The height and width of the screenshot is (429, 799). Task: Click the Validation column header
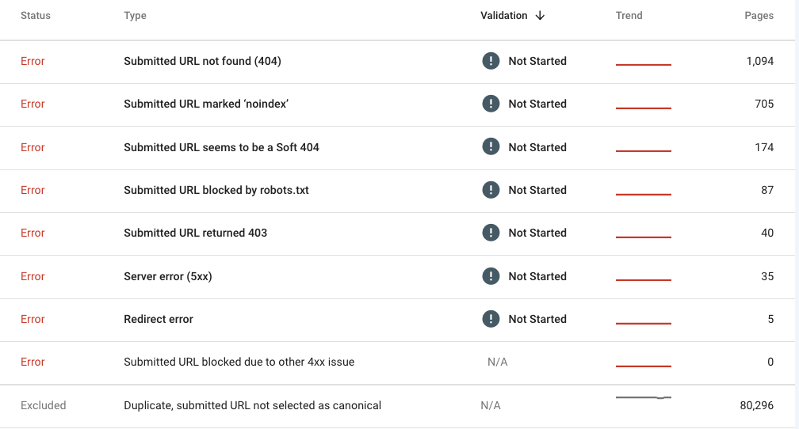pyautogui.click(x=503, y=16)
